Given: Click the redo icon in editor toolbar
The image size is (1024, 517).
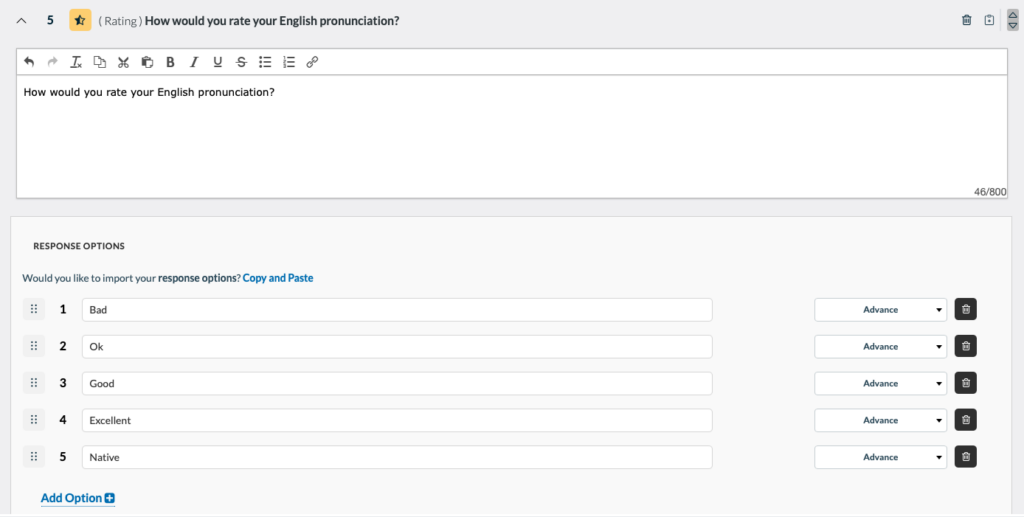Looking at the screenshot, I should [52, 62].
